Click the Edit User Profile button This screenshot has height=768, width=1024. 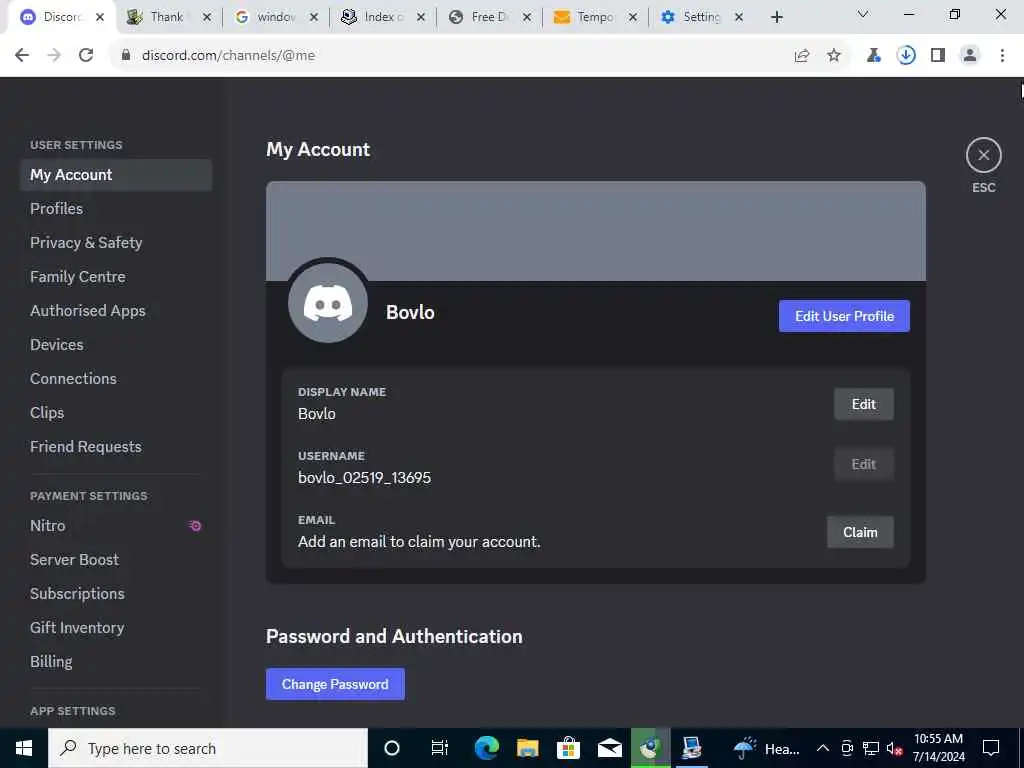[844, 316]
